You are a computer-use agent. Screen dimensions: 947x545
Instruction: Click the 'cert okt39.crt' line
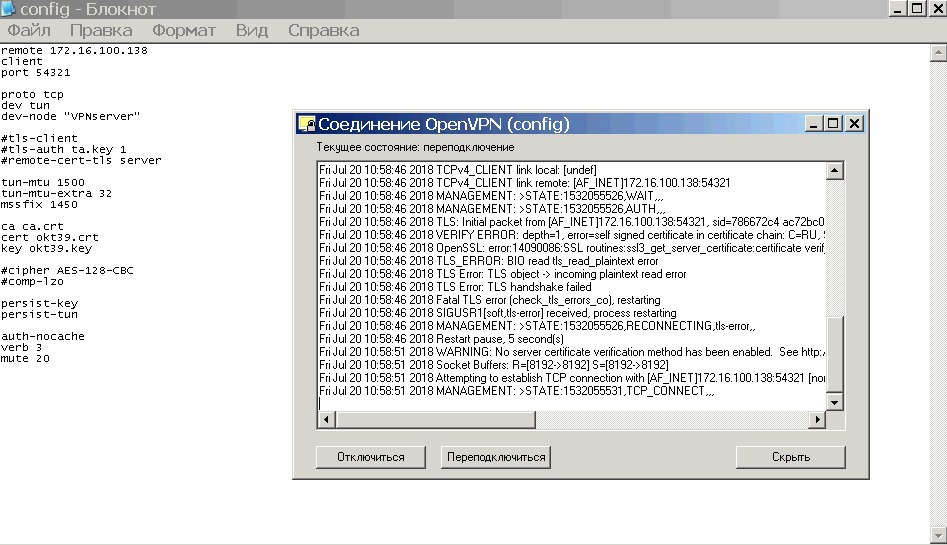coord(50,237)
